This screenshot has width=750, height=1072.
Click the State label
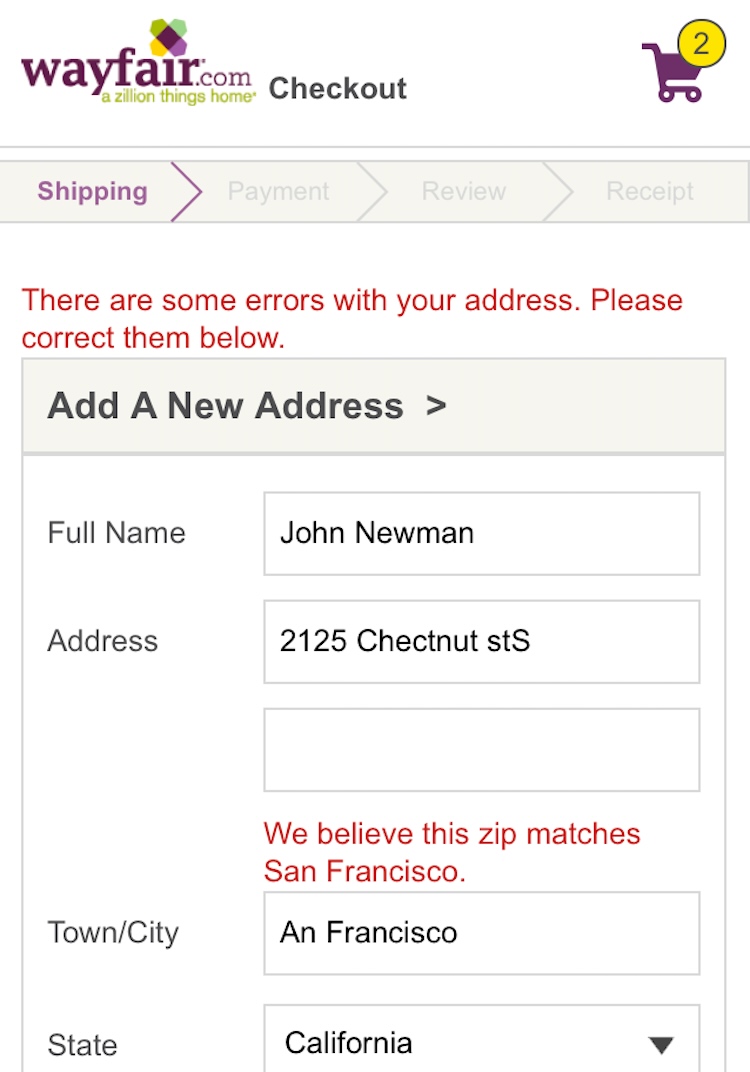[82, 1046]
